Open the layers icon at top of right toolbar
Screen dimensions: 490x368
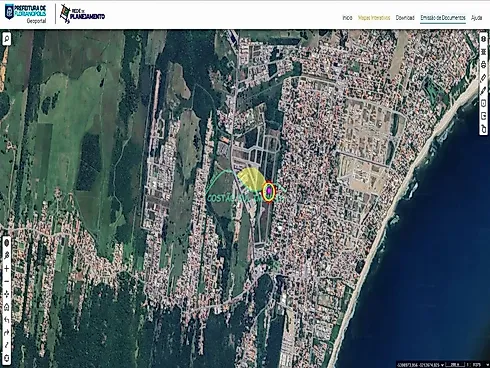[483, 39]
